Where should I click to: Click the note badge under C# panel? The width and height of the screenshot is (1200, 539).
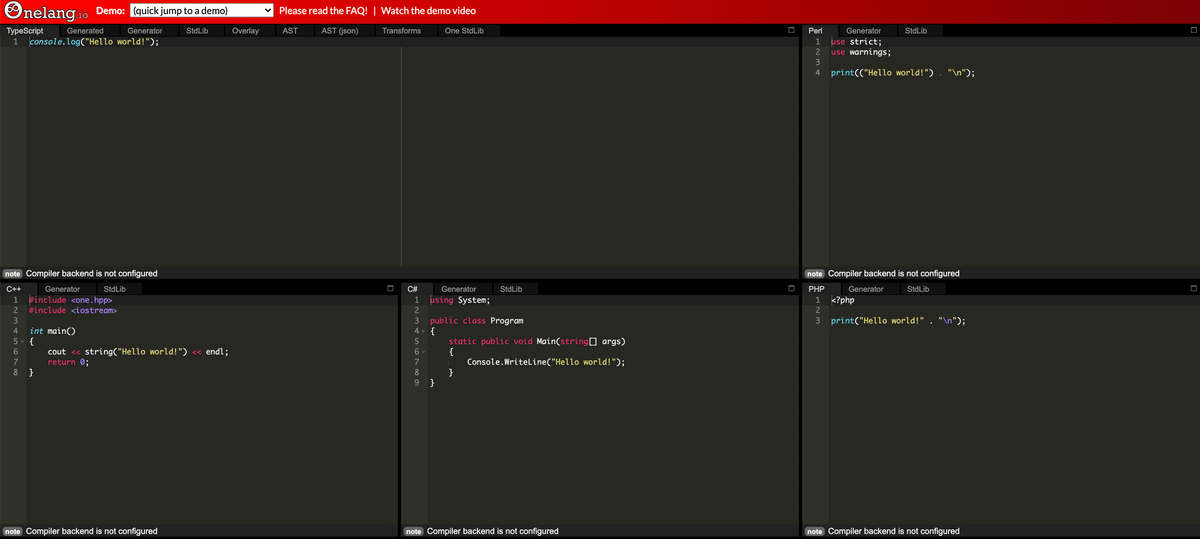(413, 531)
